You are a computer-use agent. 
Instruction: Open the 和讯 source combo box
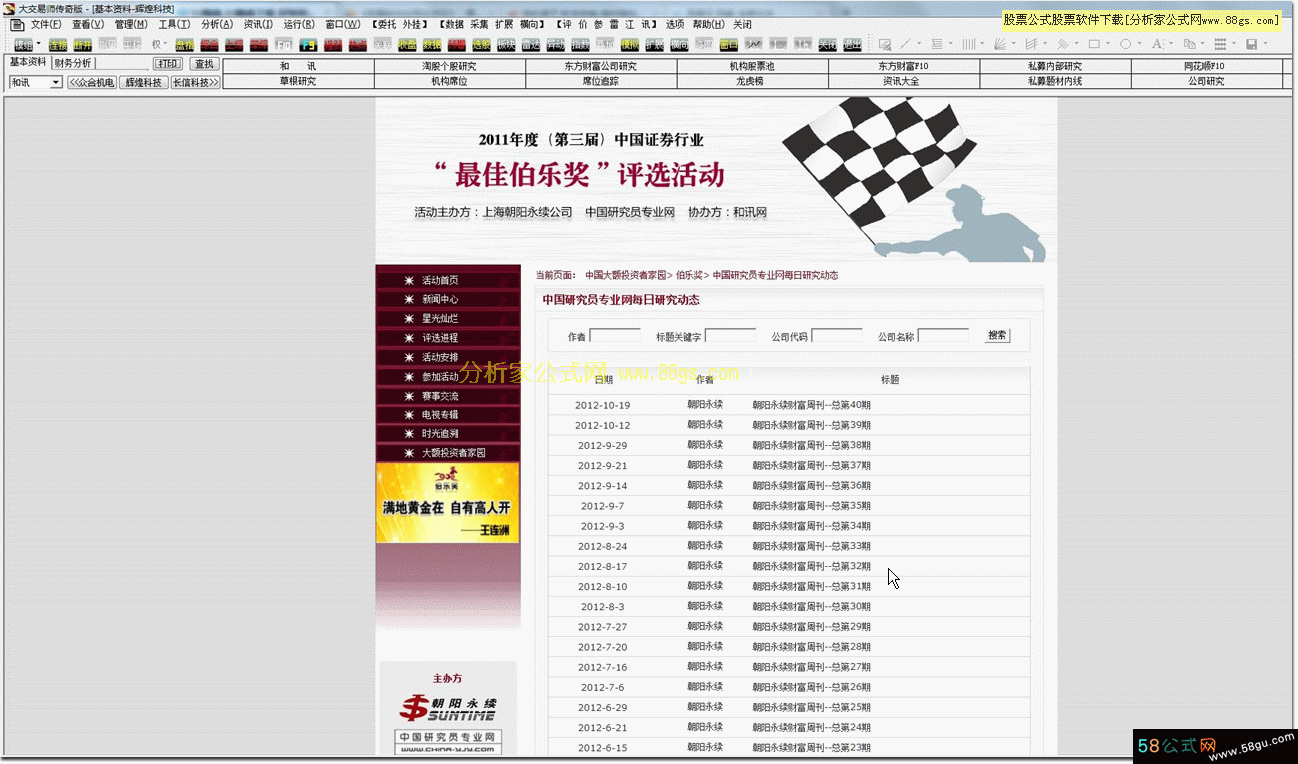pos(35,82)
